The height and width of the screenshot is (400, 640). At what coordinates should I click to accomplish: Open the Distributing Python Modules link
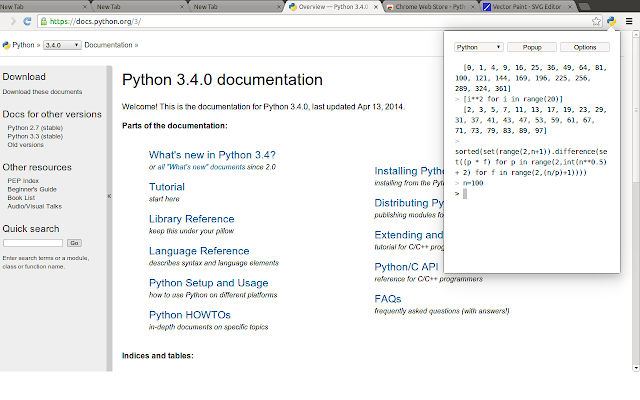pyautogui.click(x=409, y=203)
